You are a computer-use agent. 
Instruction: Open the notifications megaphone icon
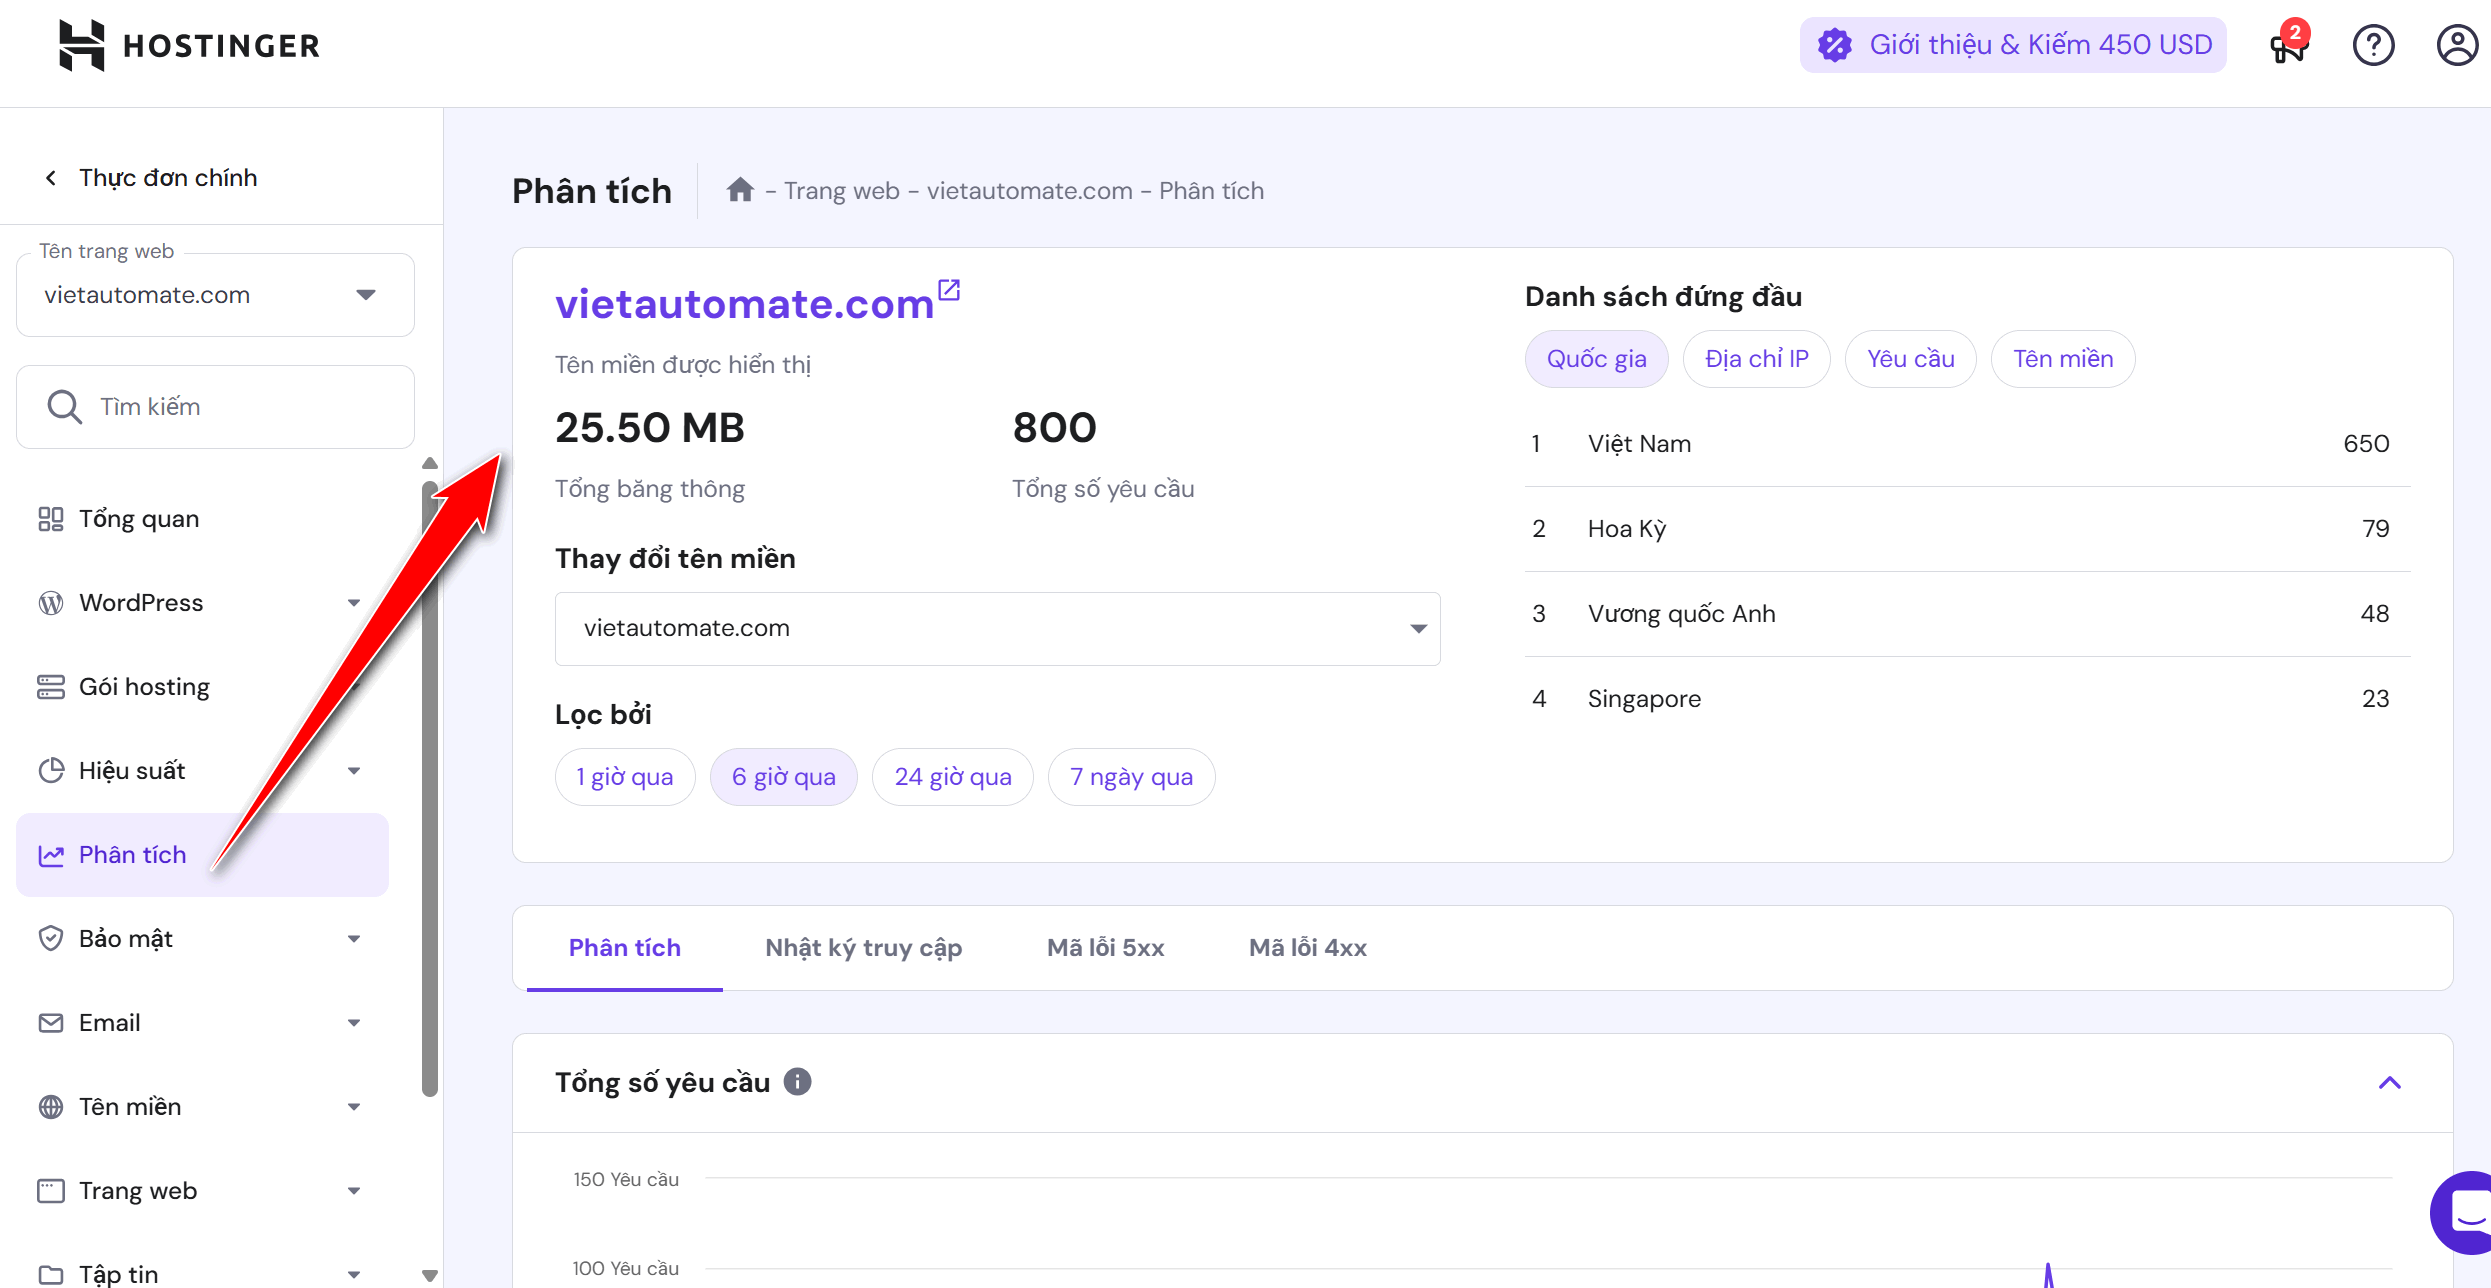[2288, 45]
